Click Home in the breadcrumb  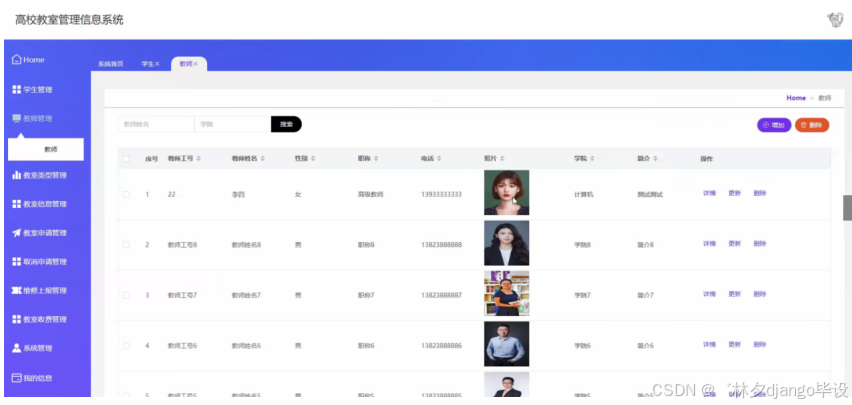coord(796,98)
